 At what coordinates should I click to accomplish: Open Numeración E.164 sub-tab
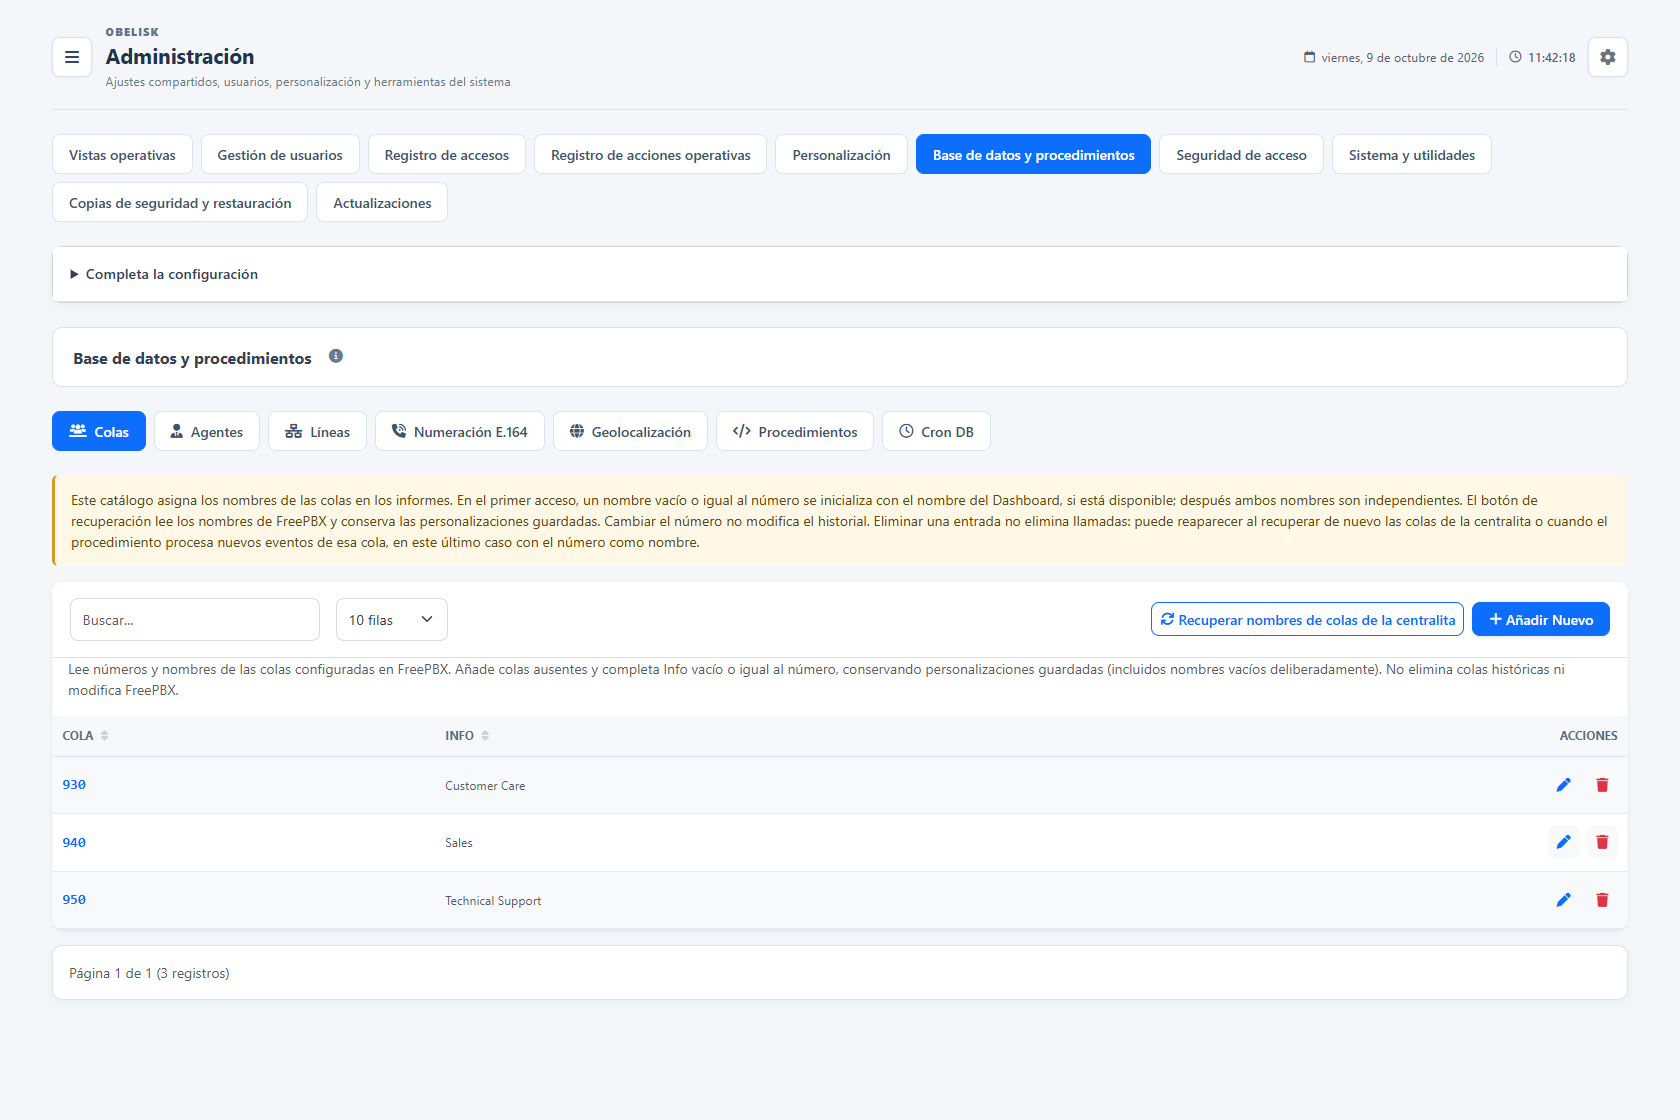click(x=460, y=431)
